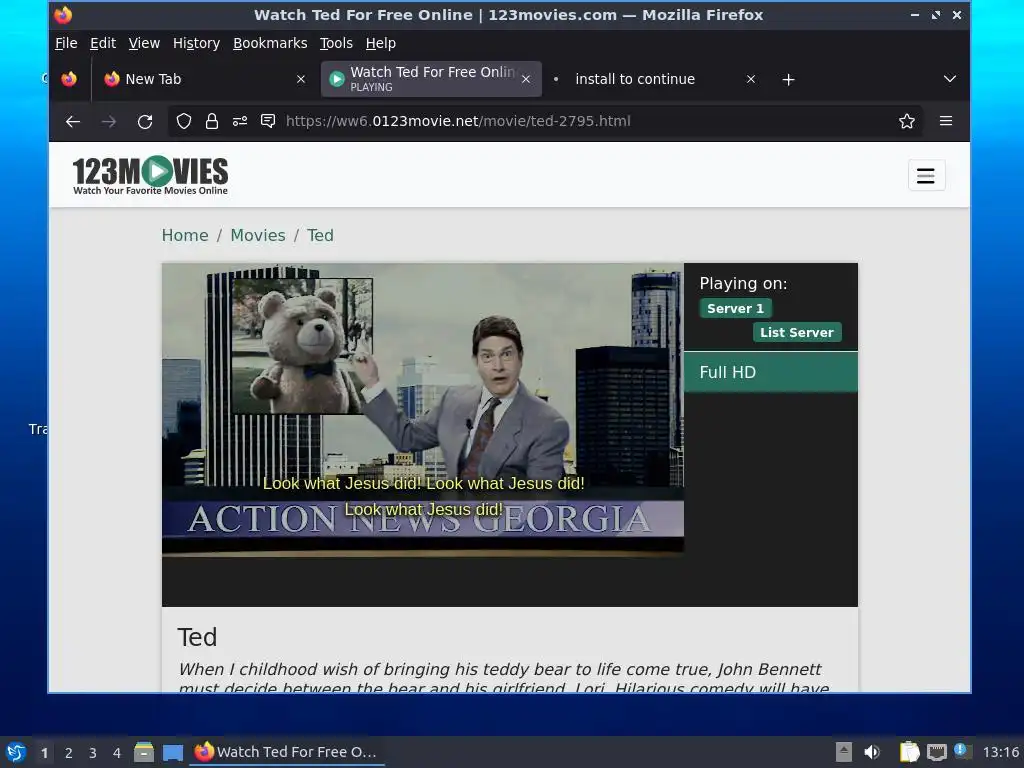
Task: Open the Bookmarks menu
Action: 270,43
